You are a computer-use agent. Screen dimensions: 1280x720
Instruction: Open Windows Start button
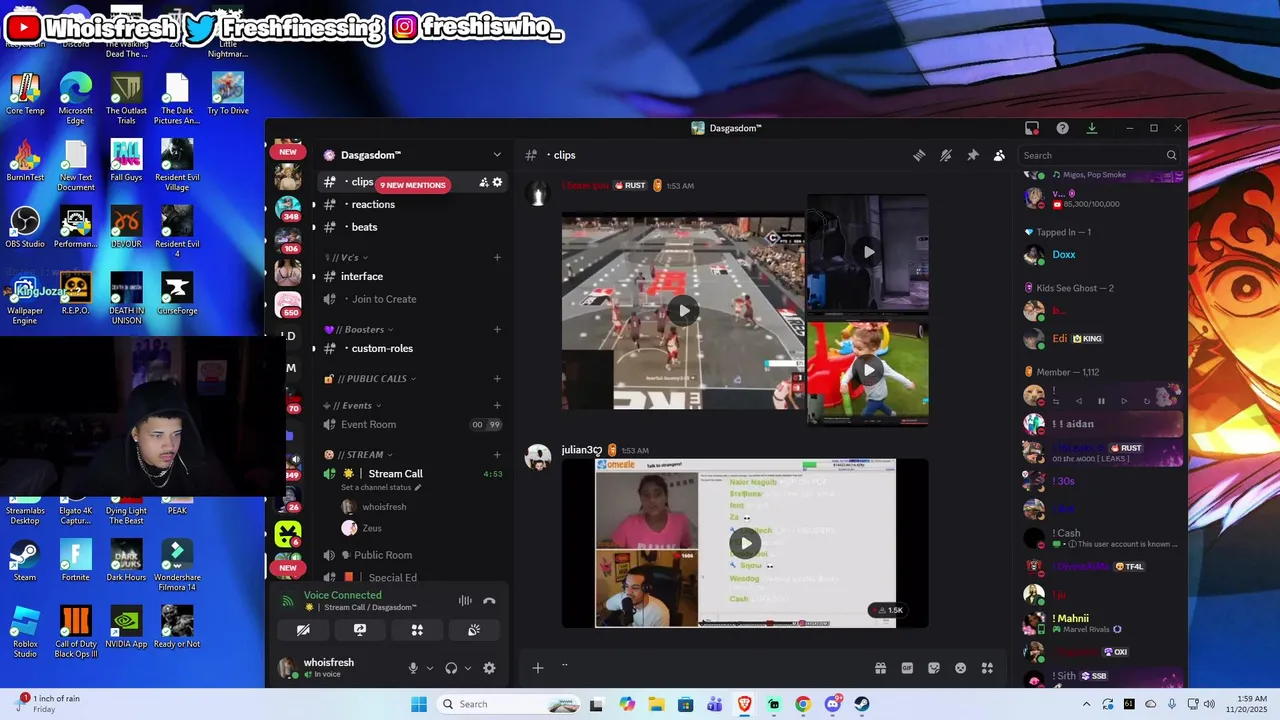tap(419, 704)
